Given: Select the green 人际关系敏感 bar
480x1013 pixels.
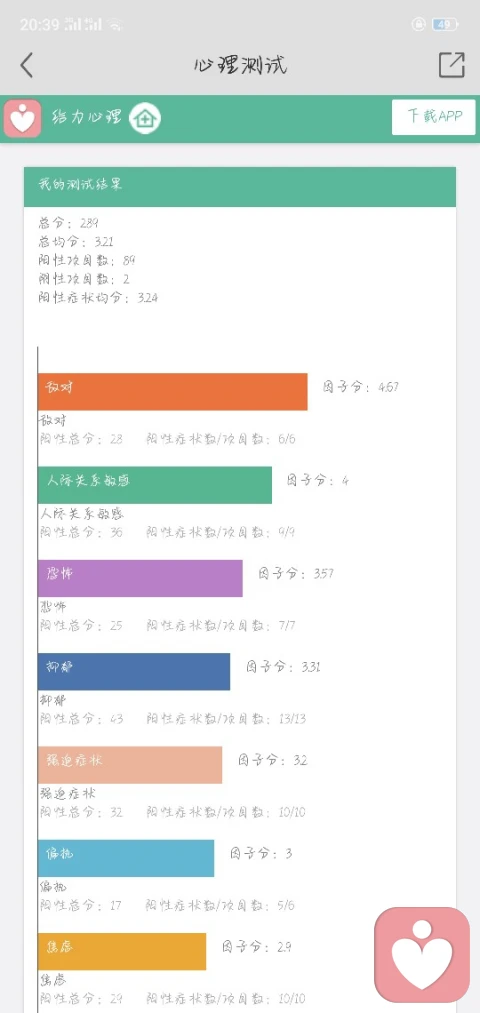Looking at the screenshot, I should (155, 485).
